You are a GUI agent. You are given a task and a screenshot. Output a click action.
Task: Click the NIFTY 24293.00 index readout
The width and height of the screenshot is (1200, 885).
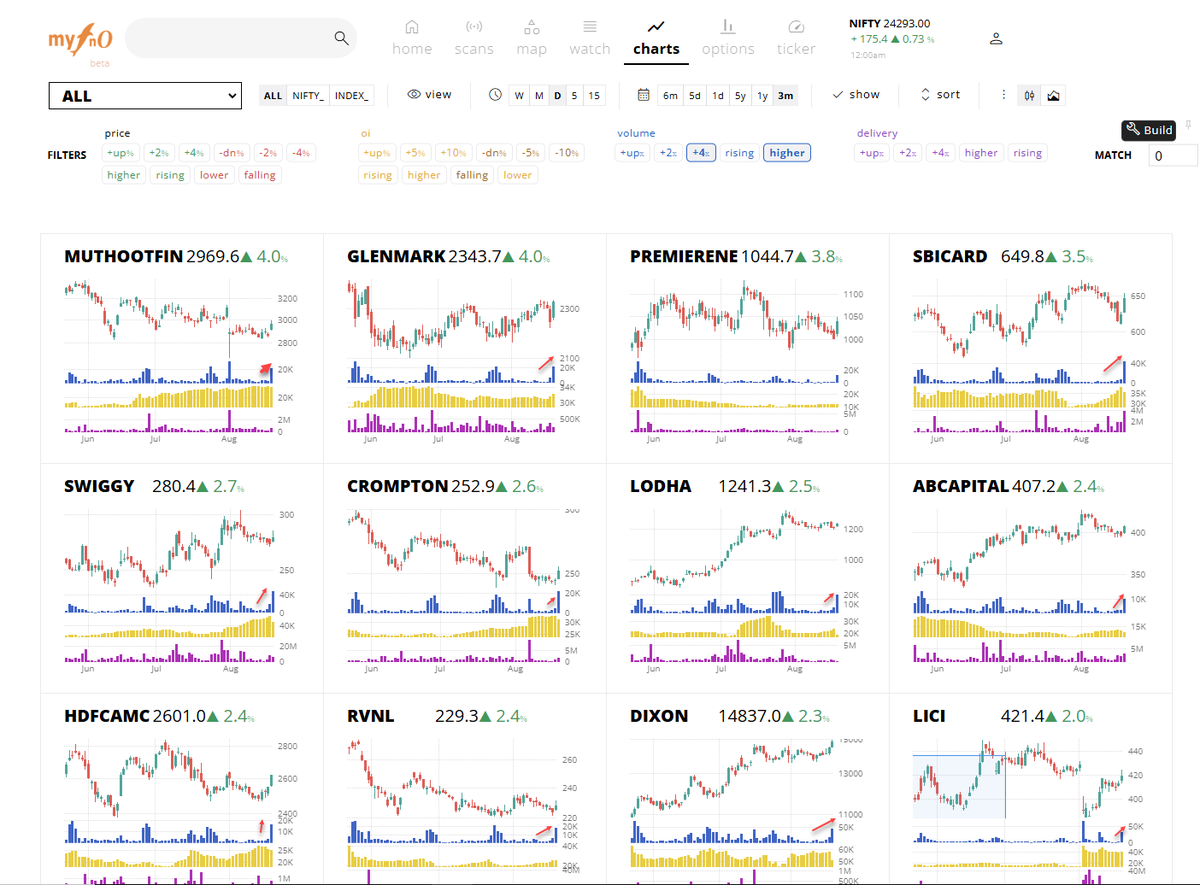pyautogui.click(x=889, y=23)
